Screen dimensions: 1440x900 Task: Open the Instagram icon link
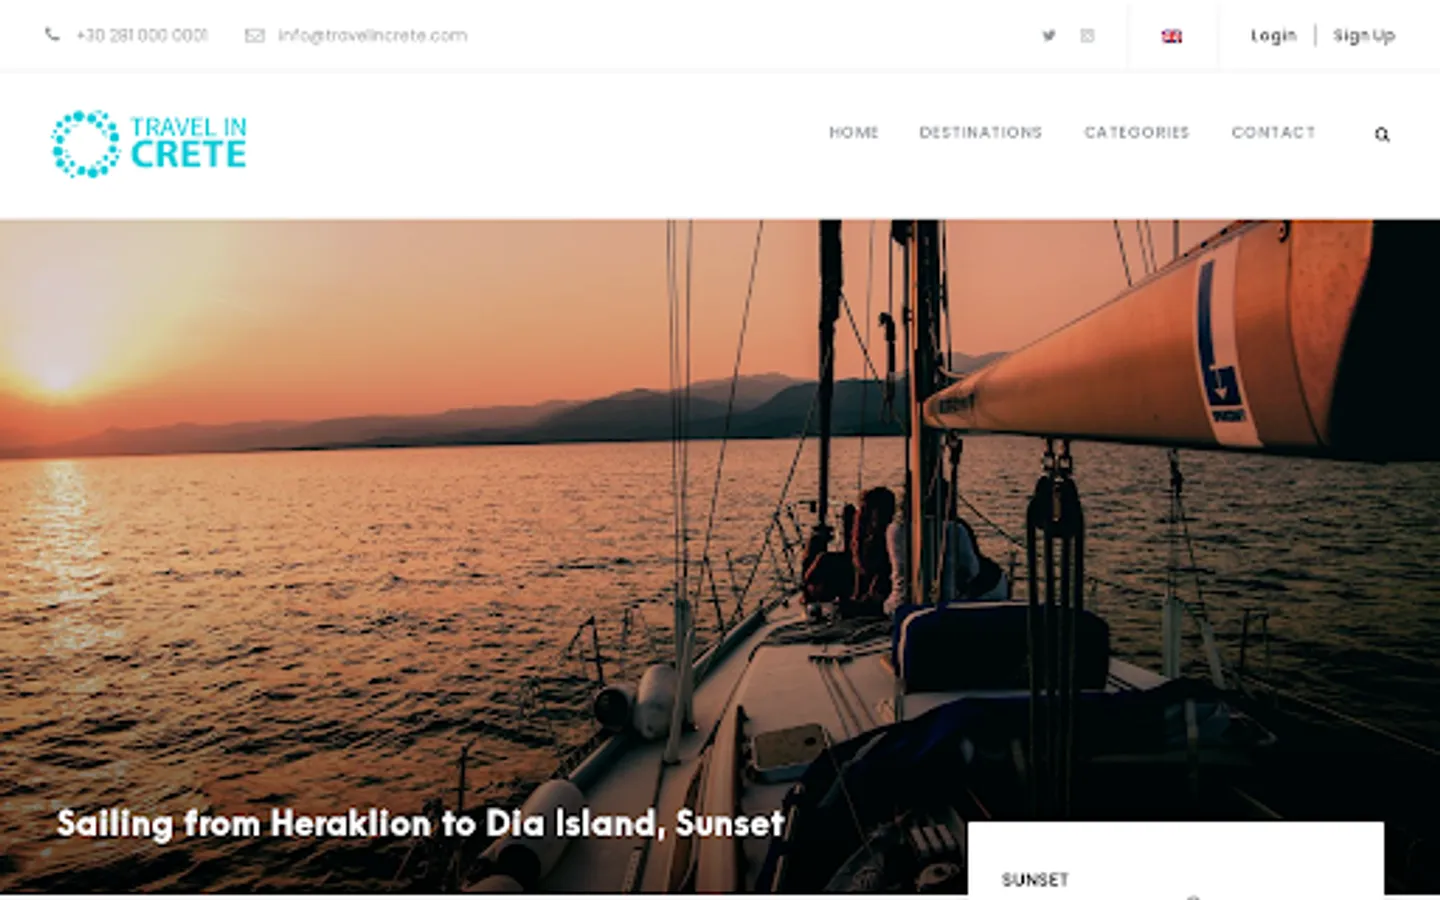pos(1087,36)
